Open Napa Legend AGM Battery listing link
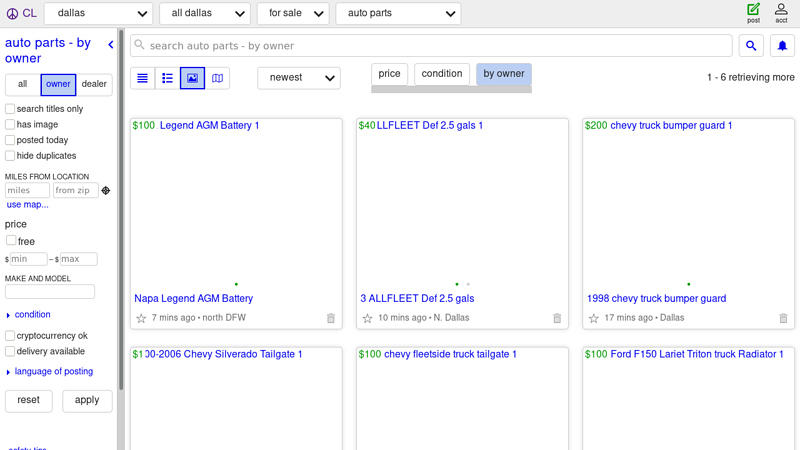This screenshot has width=800, height=450. coord(193,298)
